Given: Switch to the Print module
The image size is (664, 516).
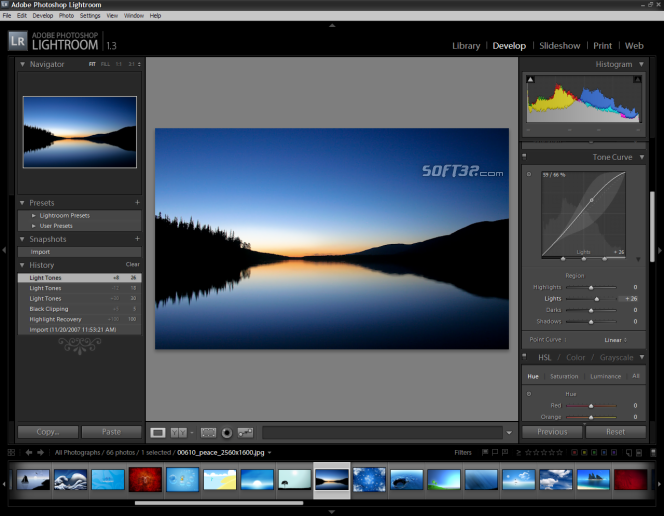Looking at the screenshot, I should click(x=603, y=46).
